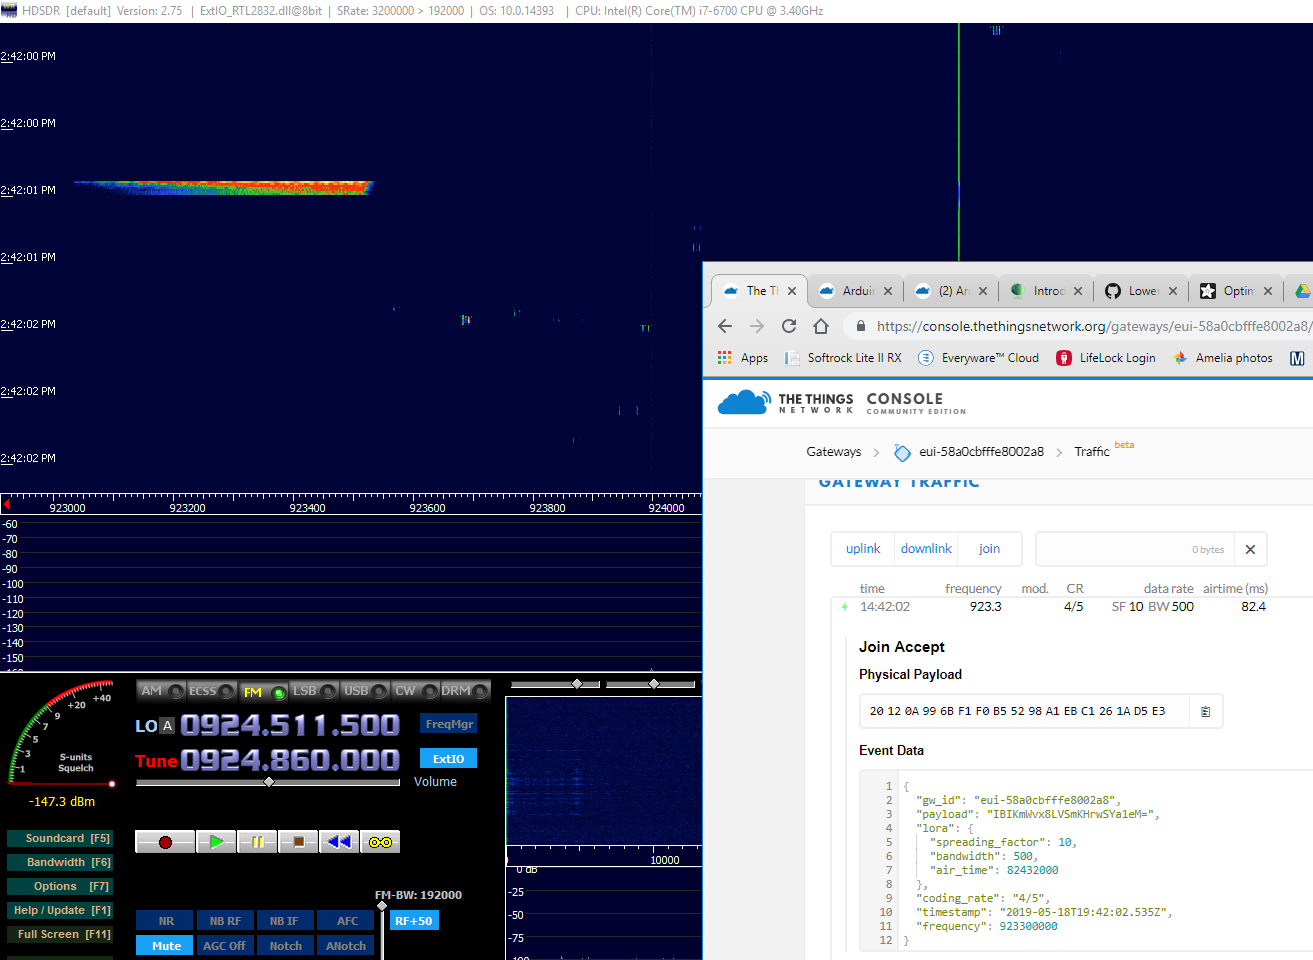Toggle the Mute button
This screenshot has width=1313, height=960.
tap(166, 946)
